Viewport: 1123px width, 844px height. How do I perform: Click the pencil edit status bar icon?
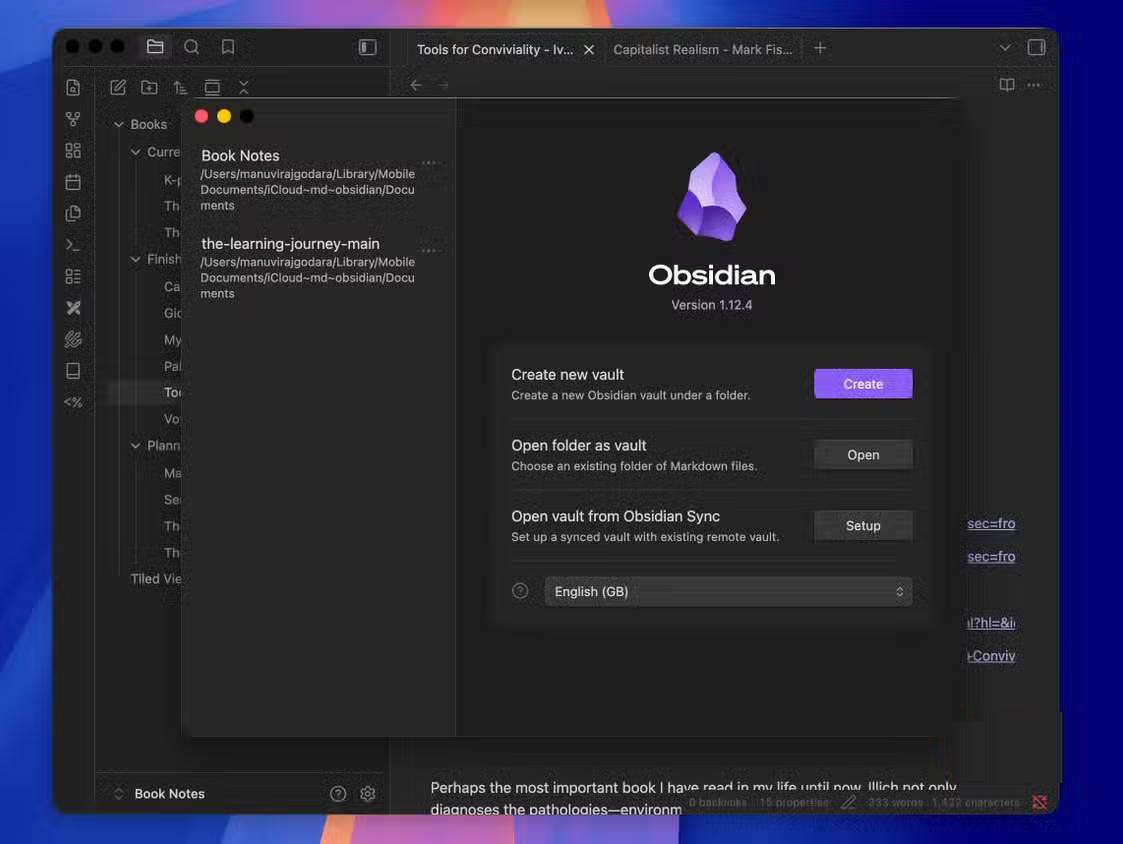click(849, 802)
